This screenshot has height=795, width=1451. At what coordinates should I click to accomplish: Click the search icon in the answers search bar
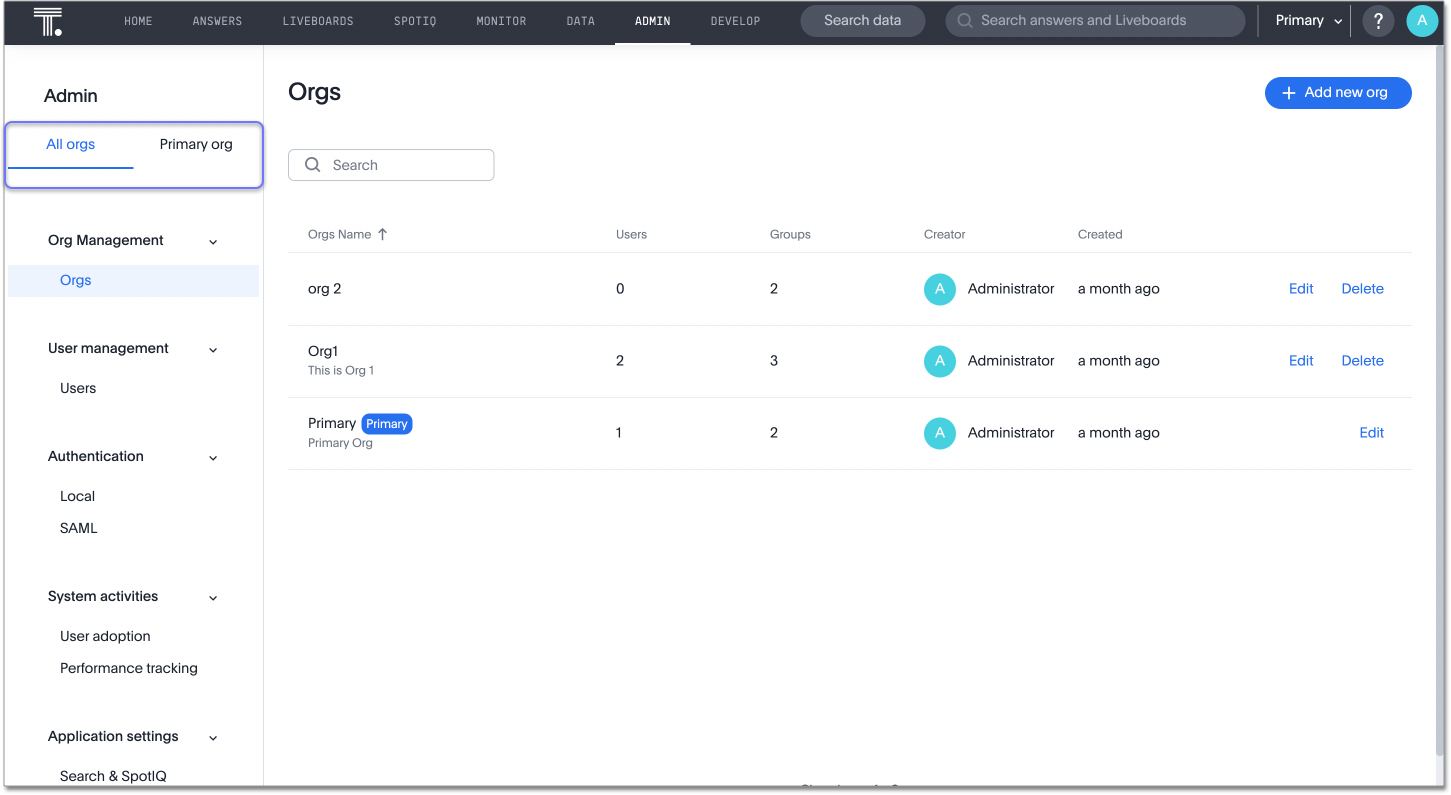tap(964, 20)
